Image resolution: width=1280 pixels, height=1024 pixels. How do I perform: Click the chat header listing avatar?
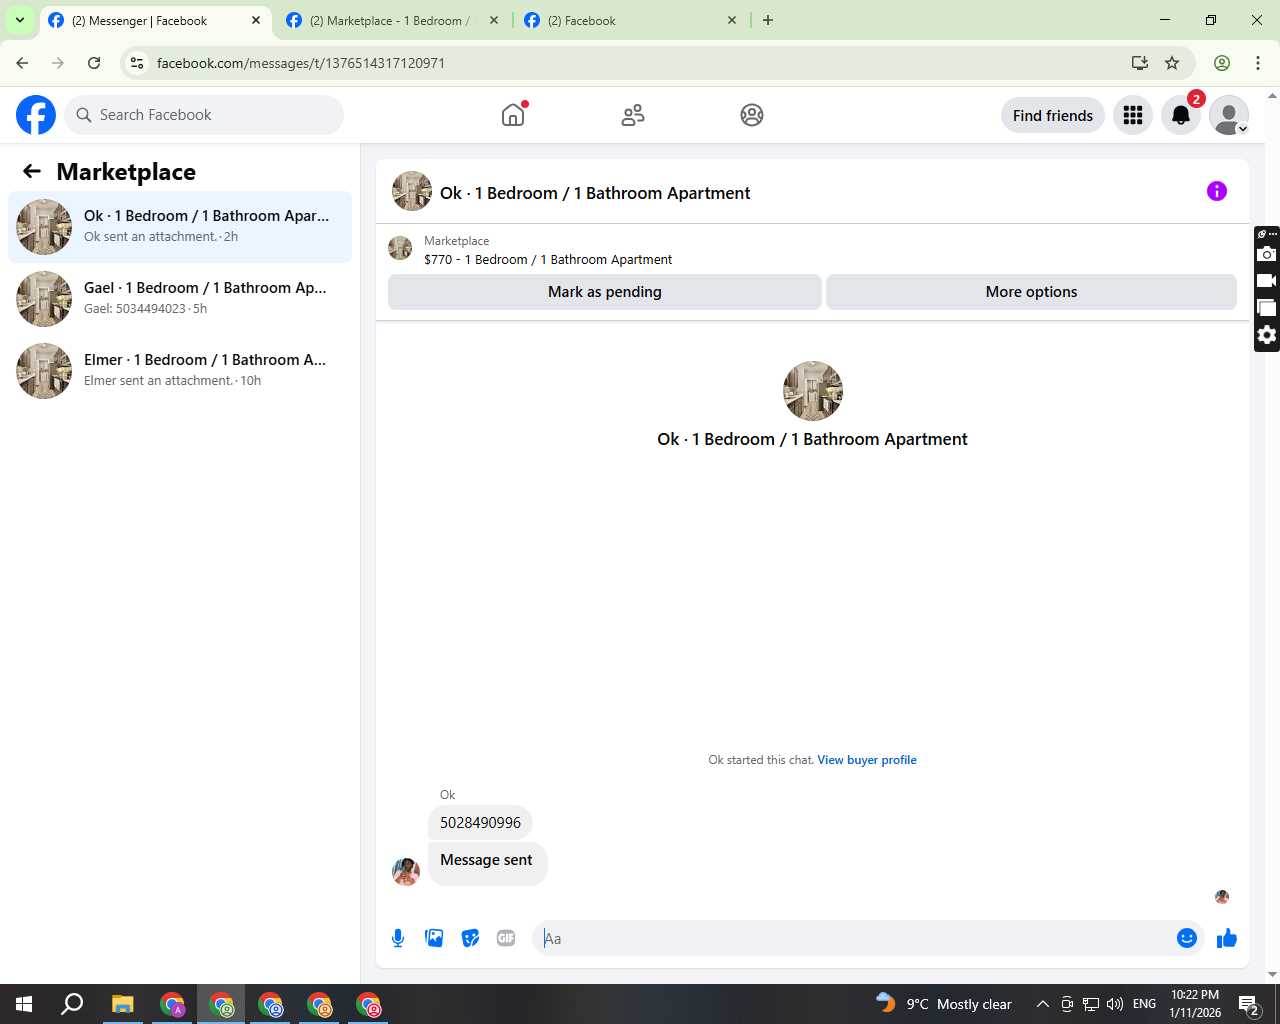click(x=412, y=191)
